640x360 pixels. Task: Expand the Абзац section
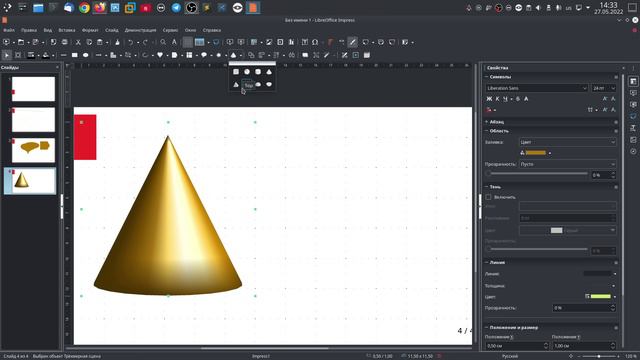487,122
